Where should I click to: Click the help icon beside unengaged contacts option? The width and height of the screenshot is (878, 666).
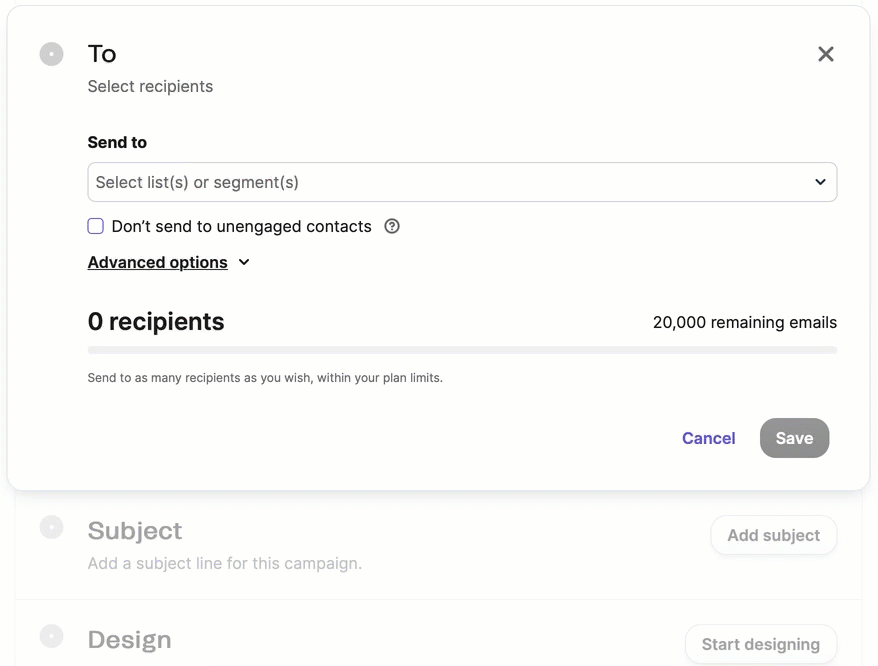(391, 226)
